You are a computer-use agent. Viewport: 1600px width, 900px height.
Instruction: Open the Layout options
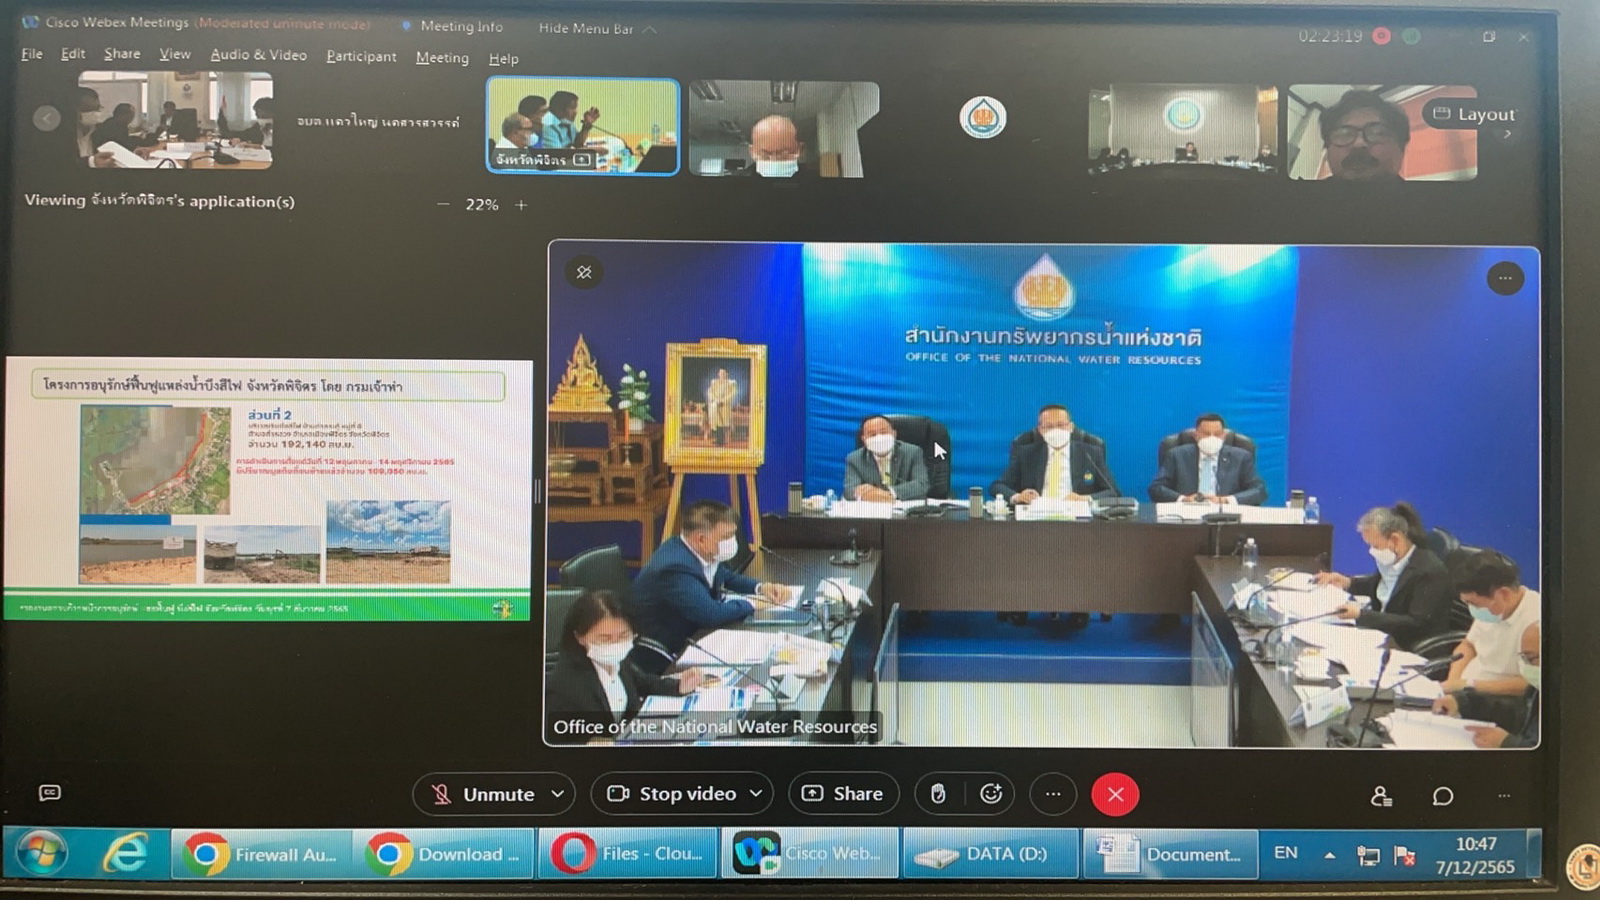click(1475, 115)
